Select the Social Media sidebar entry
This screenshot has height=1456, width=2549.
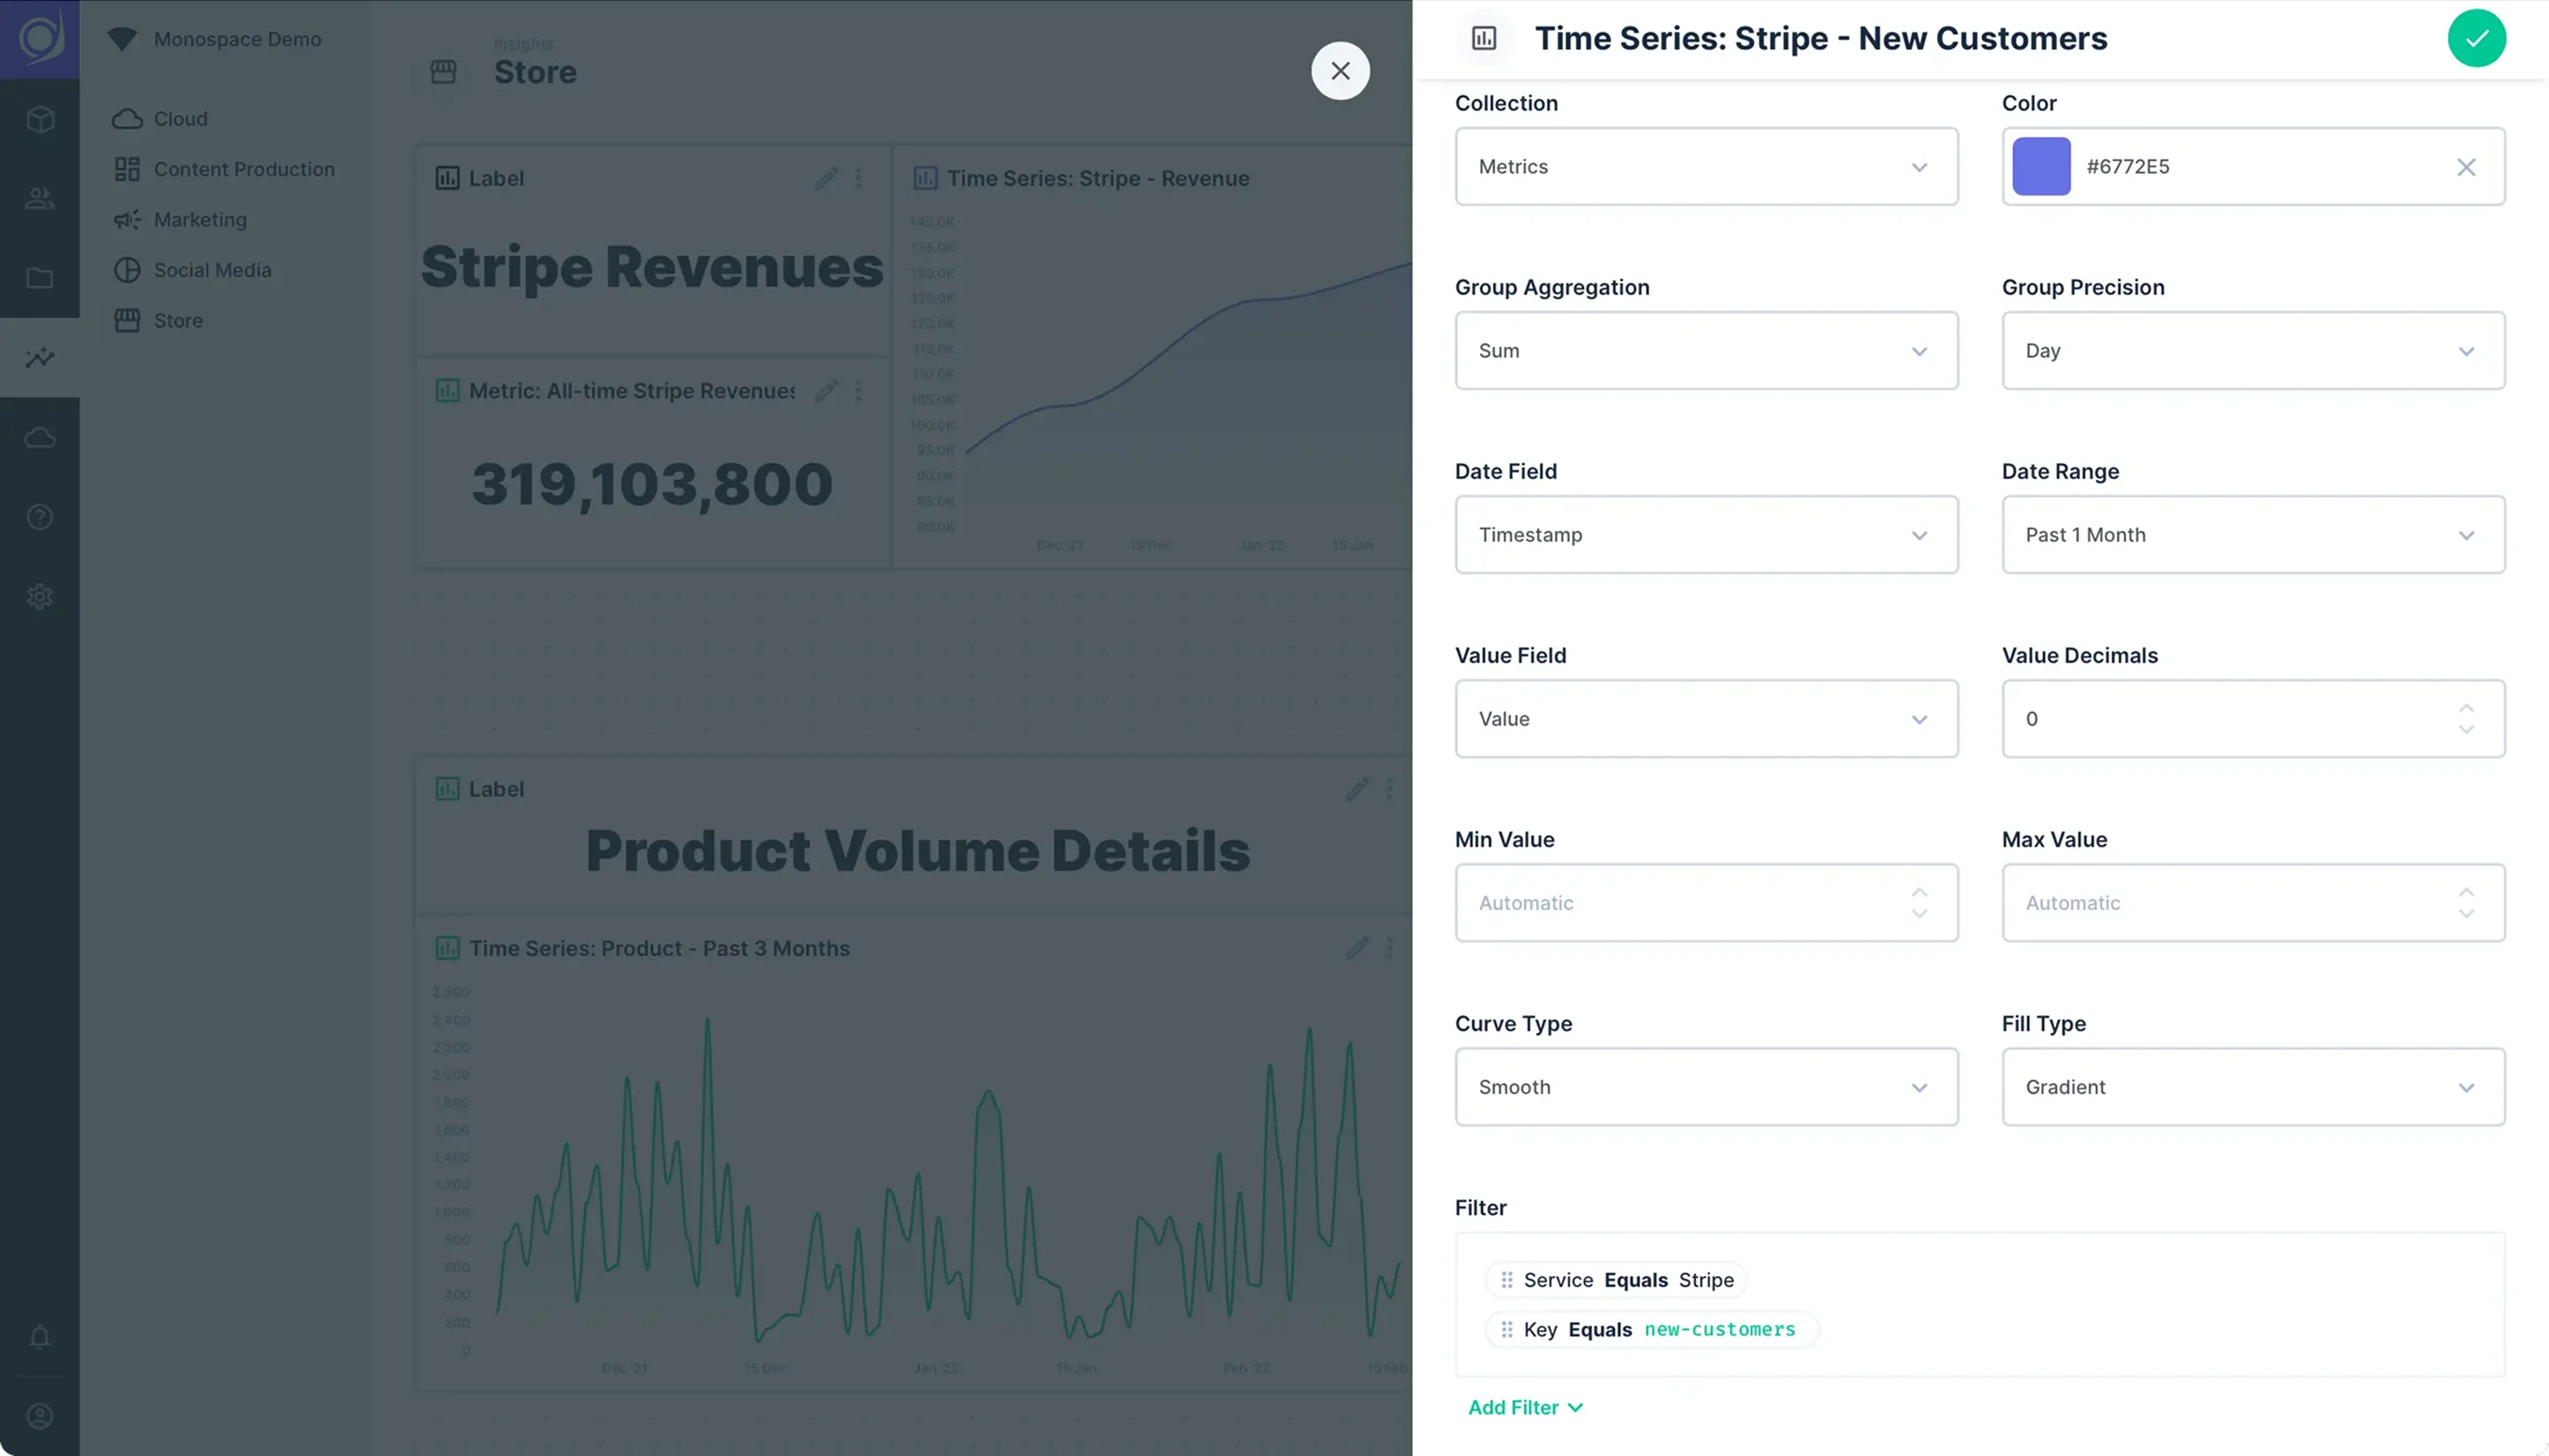(212, 269)
